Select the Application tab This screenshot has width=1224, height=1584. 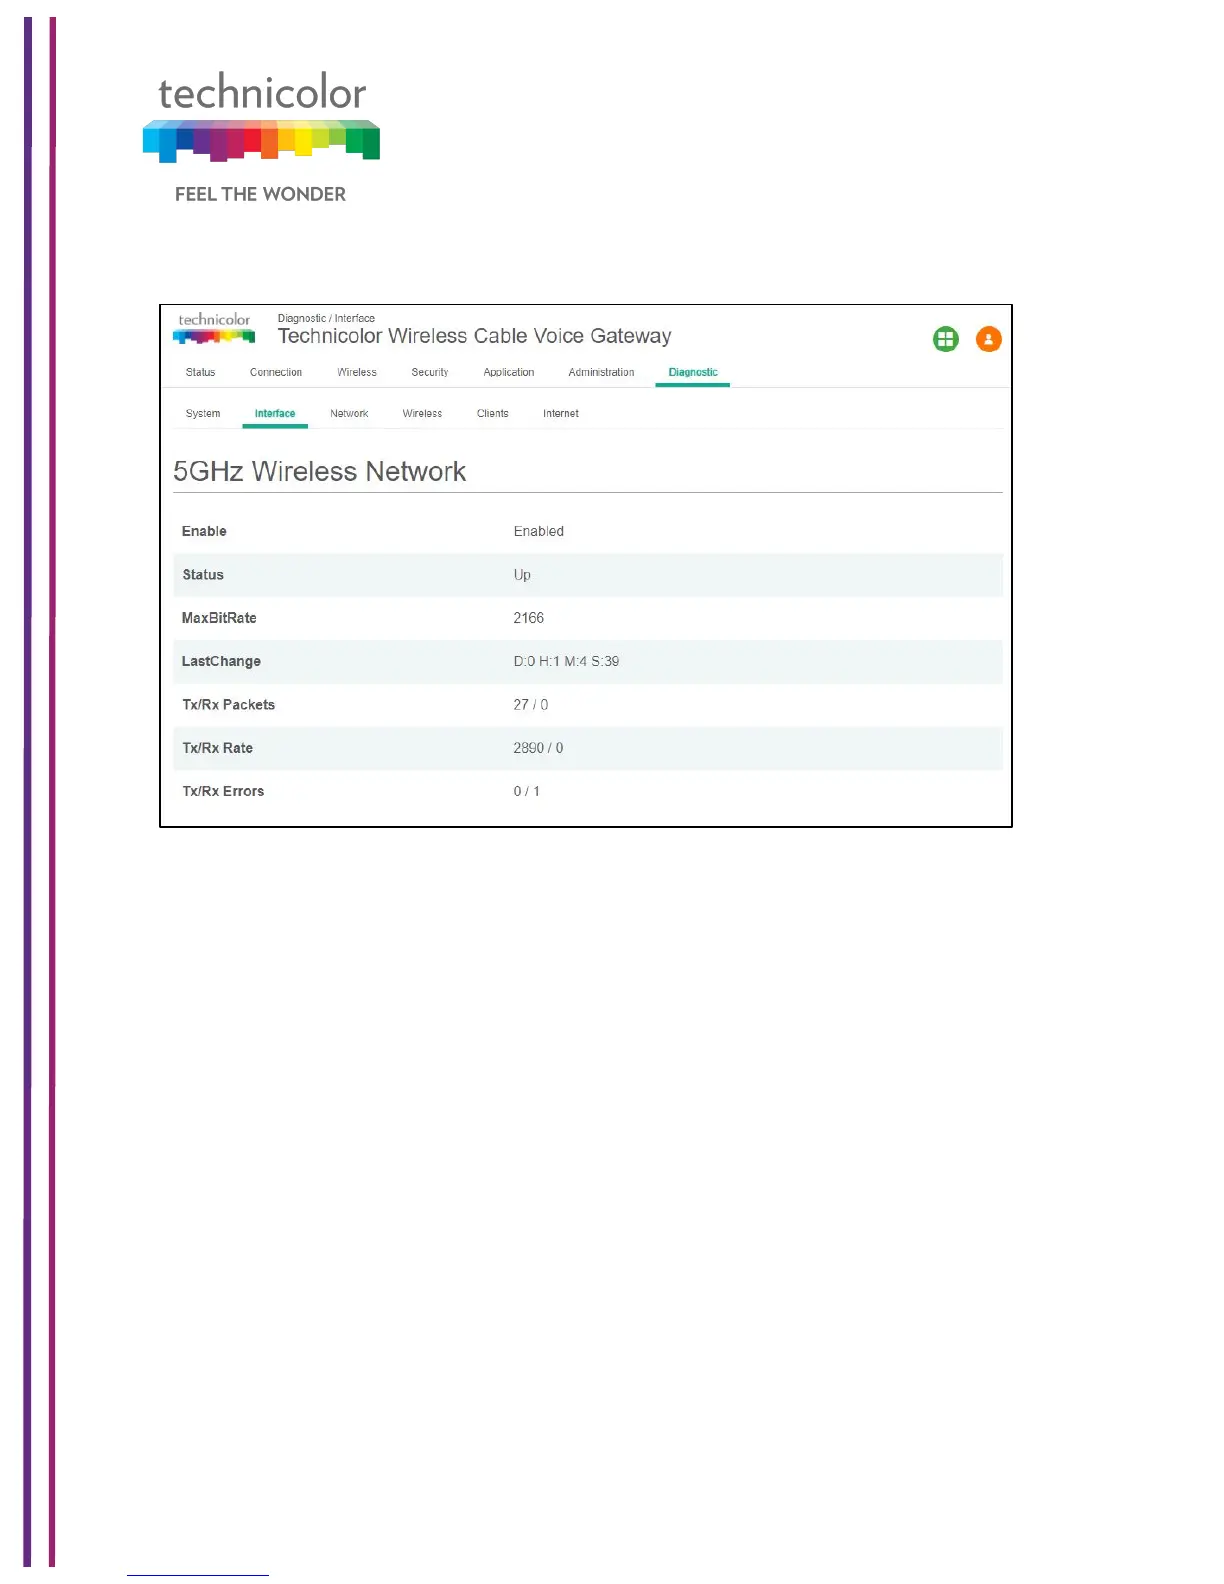coord(509,372)
